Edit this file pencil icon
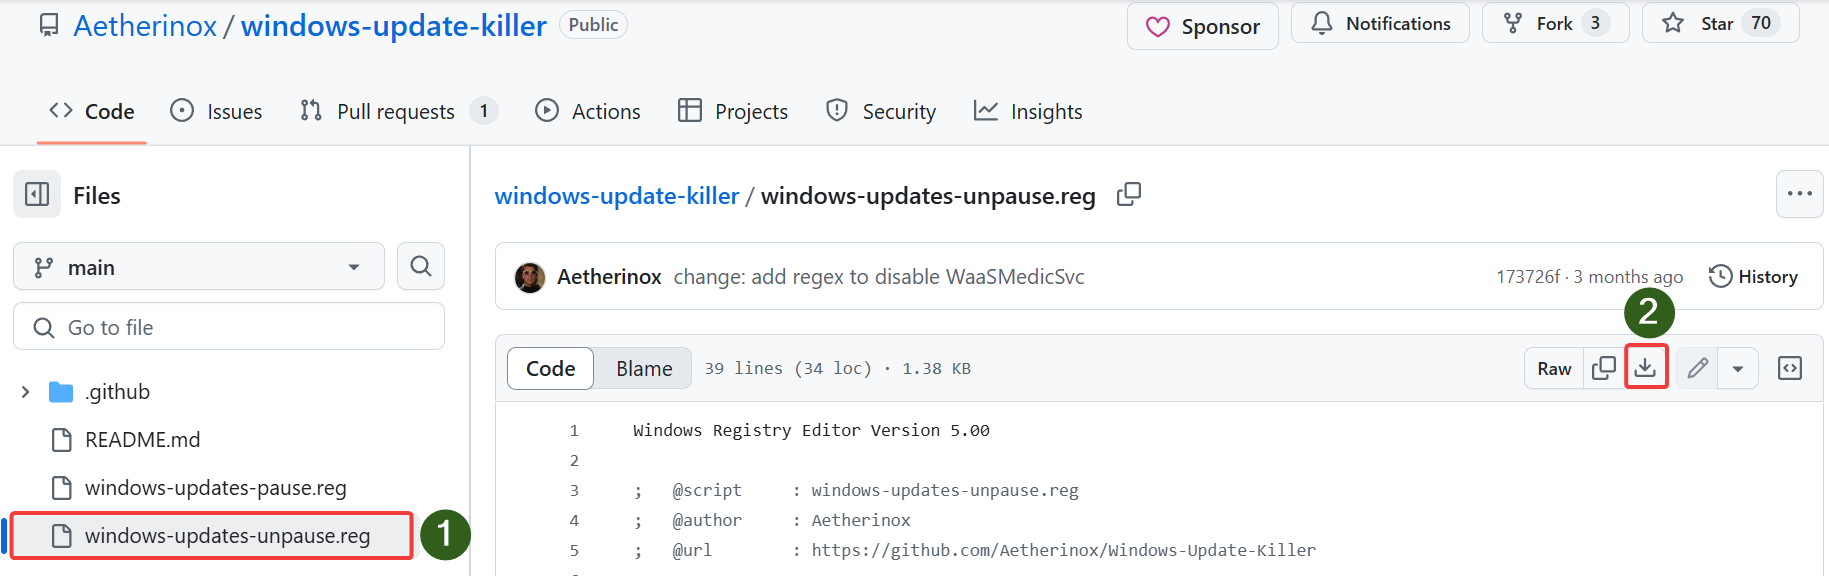1829x576 pixels. 1697,368
